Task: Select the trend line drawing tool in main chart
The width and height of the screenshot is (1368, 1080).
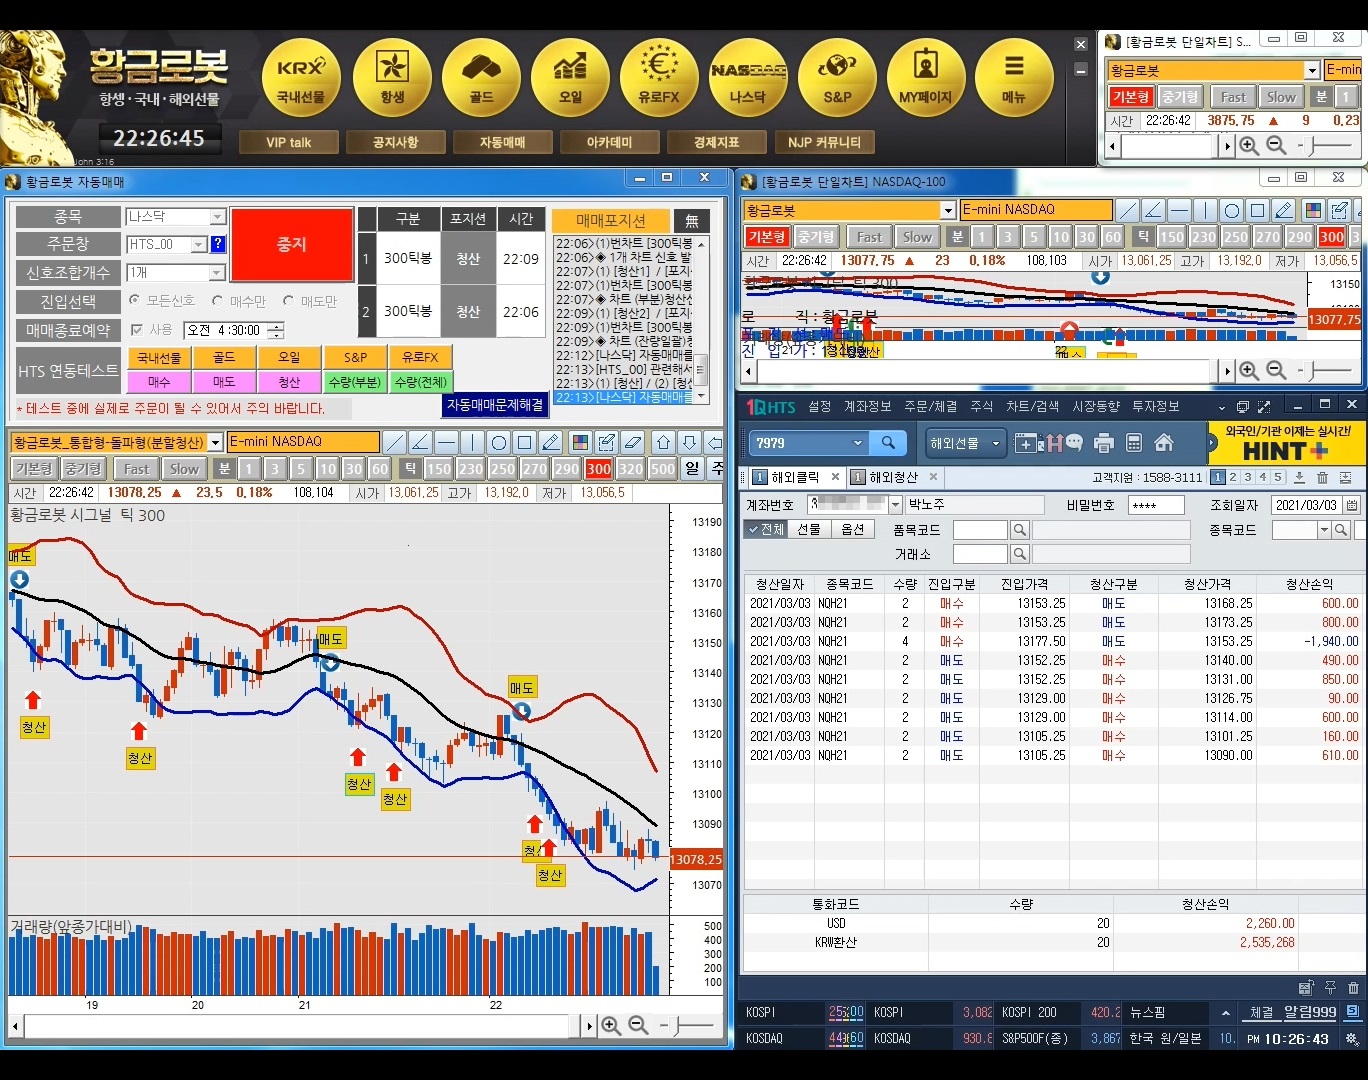Action: point(395,442)
